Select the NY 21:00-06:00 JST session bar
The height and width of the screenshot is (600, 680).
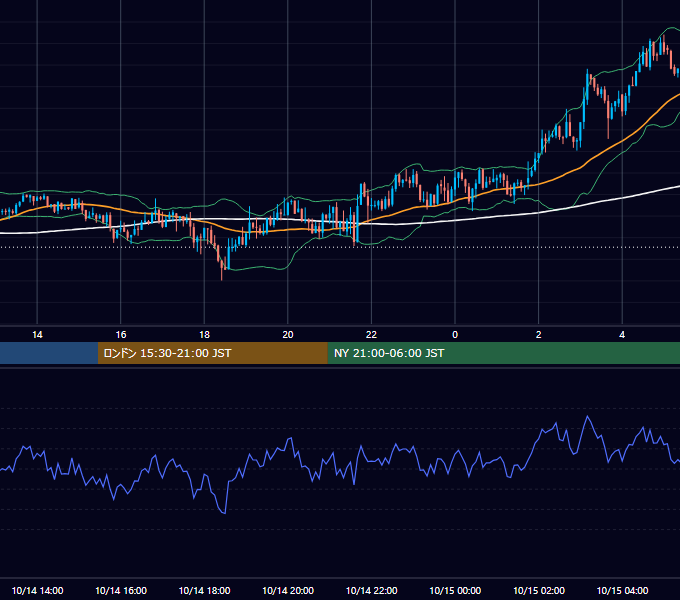pos(503,353)
